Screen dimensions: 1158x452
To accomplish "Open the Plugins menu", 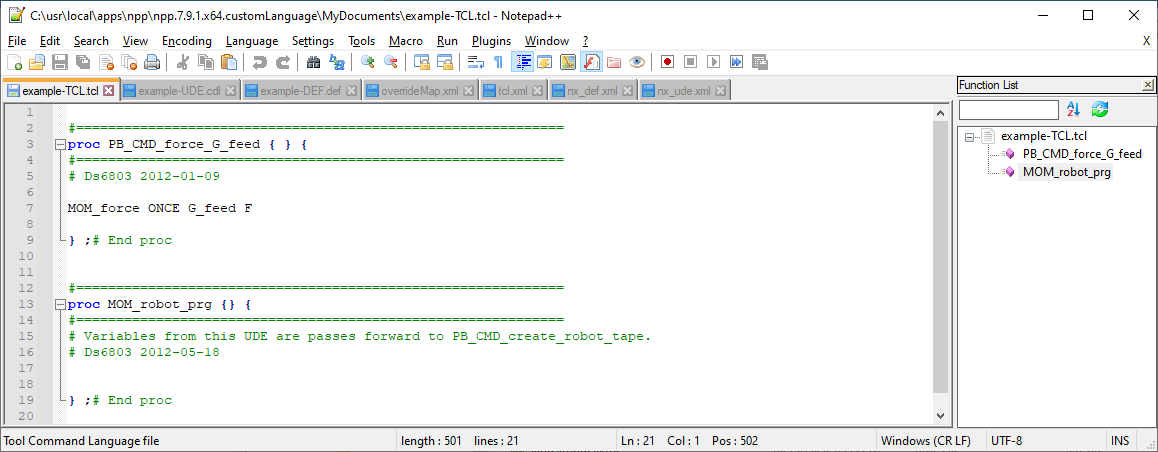I will pyautogui.click(x=492, y=41).
